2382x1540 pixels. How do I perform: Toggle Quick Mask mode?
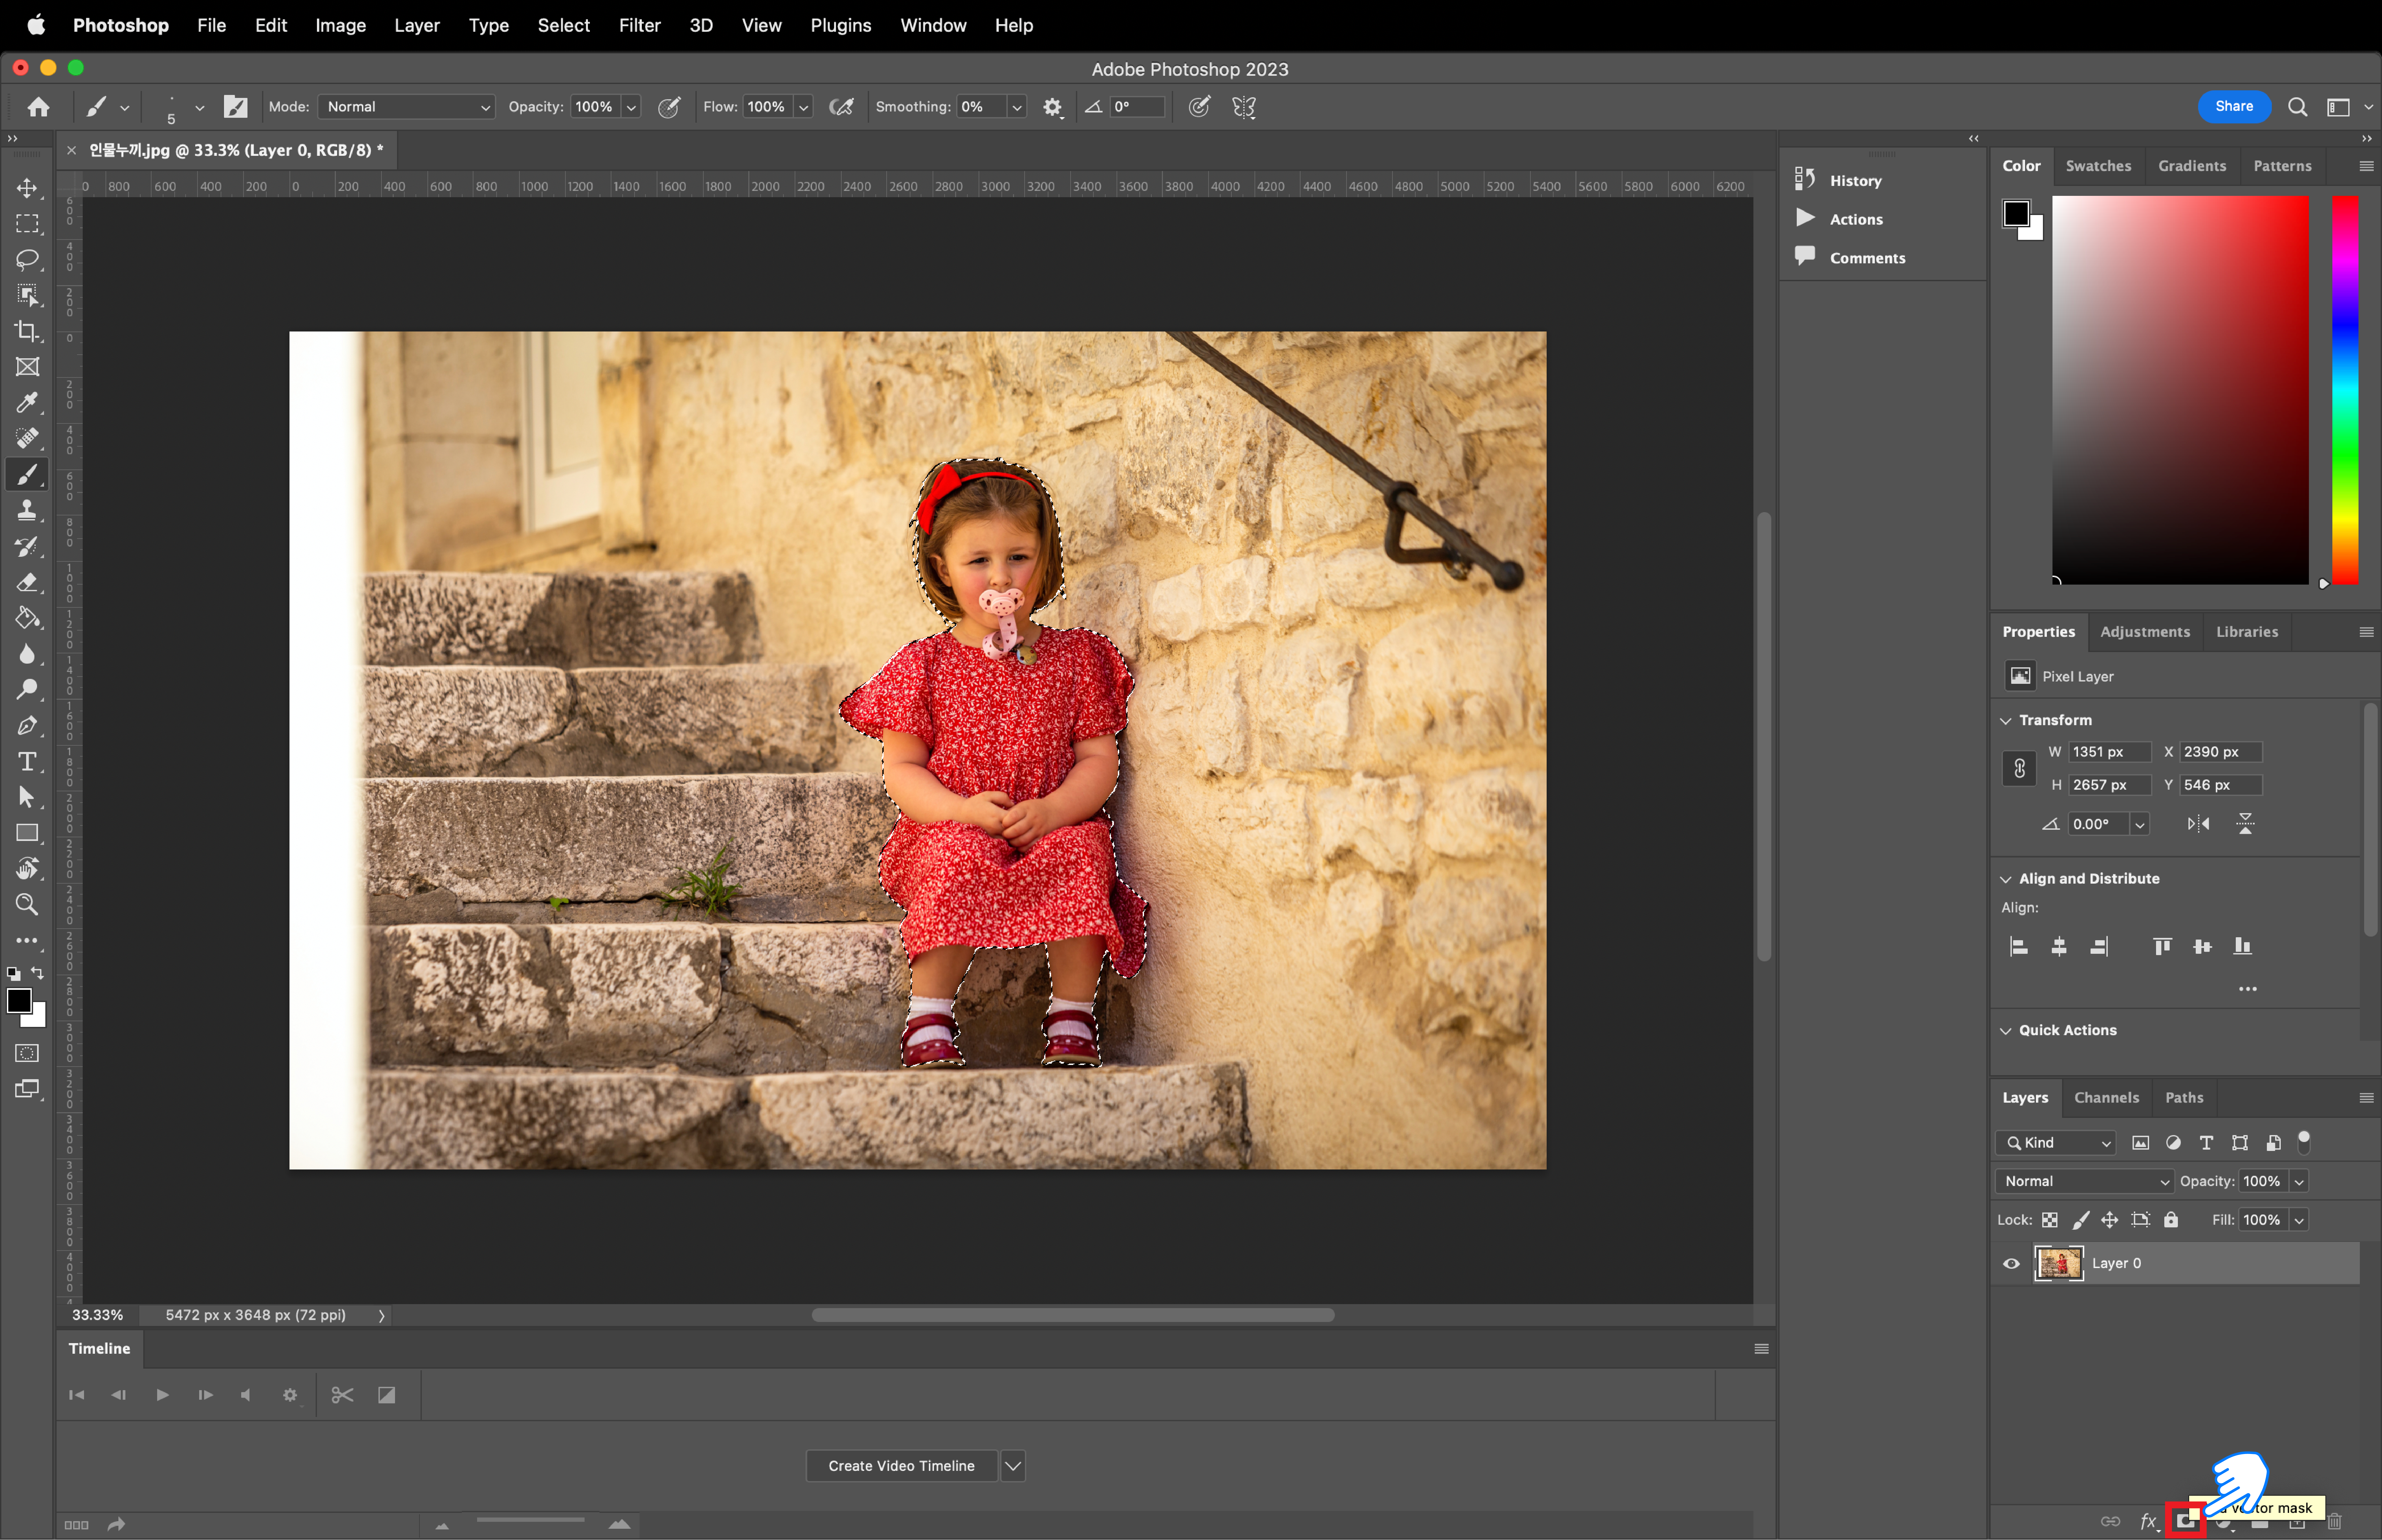pyautogui.click(x=27, y=1053)
